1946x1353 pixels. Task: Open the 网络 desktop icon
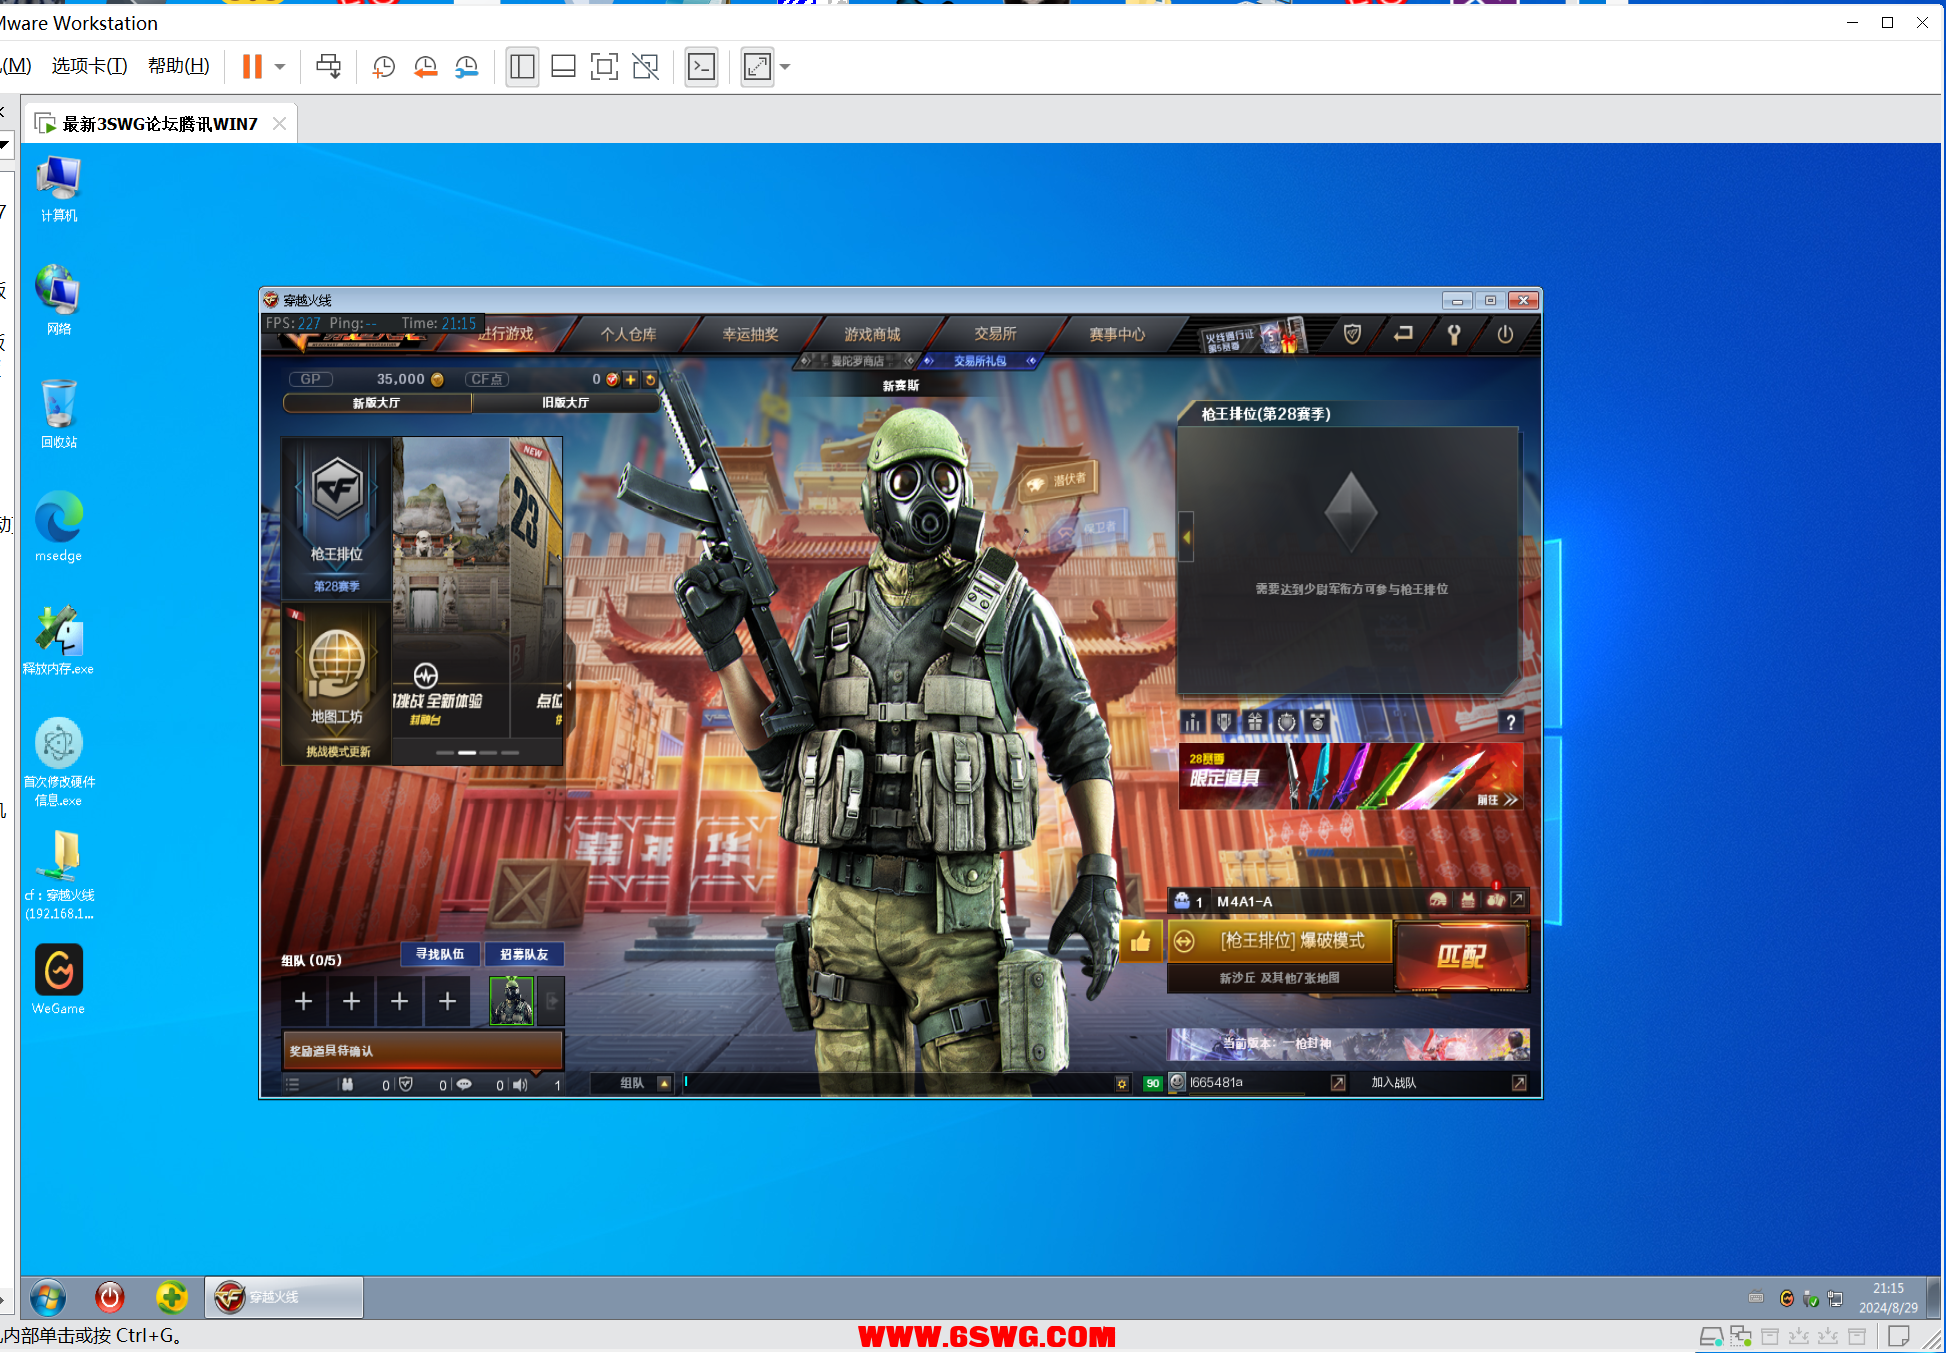59,301
